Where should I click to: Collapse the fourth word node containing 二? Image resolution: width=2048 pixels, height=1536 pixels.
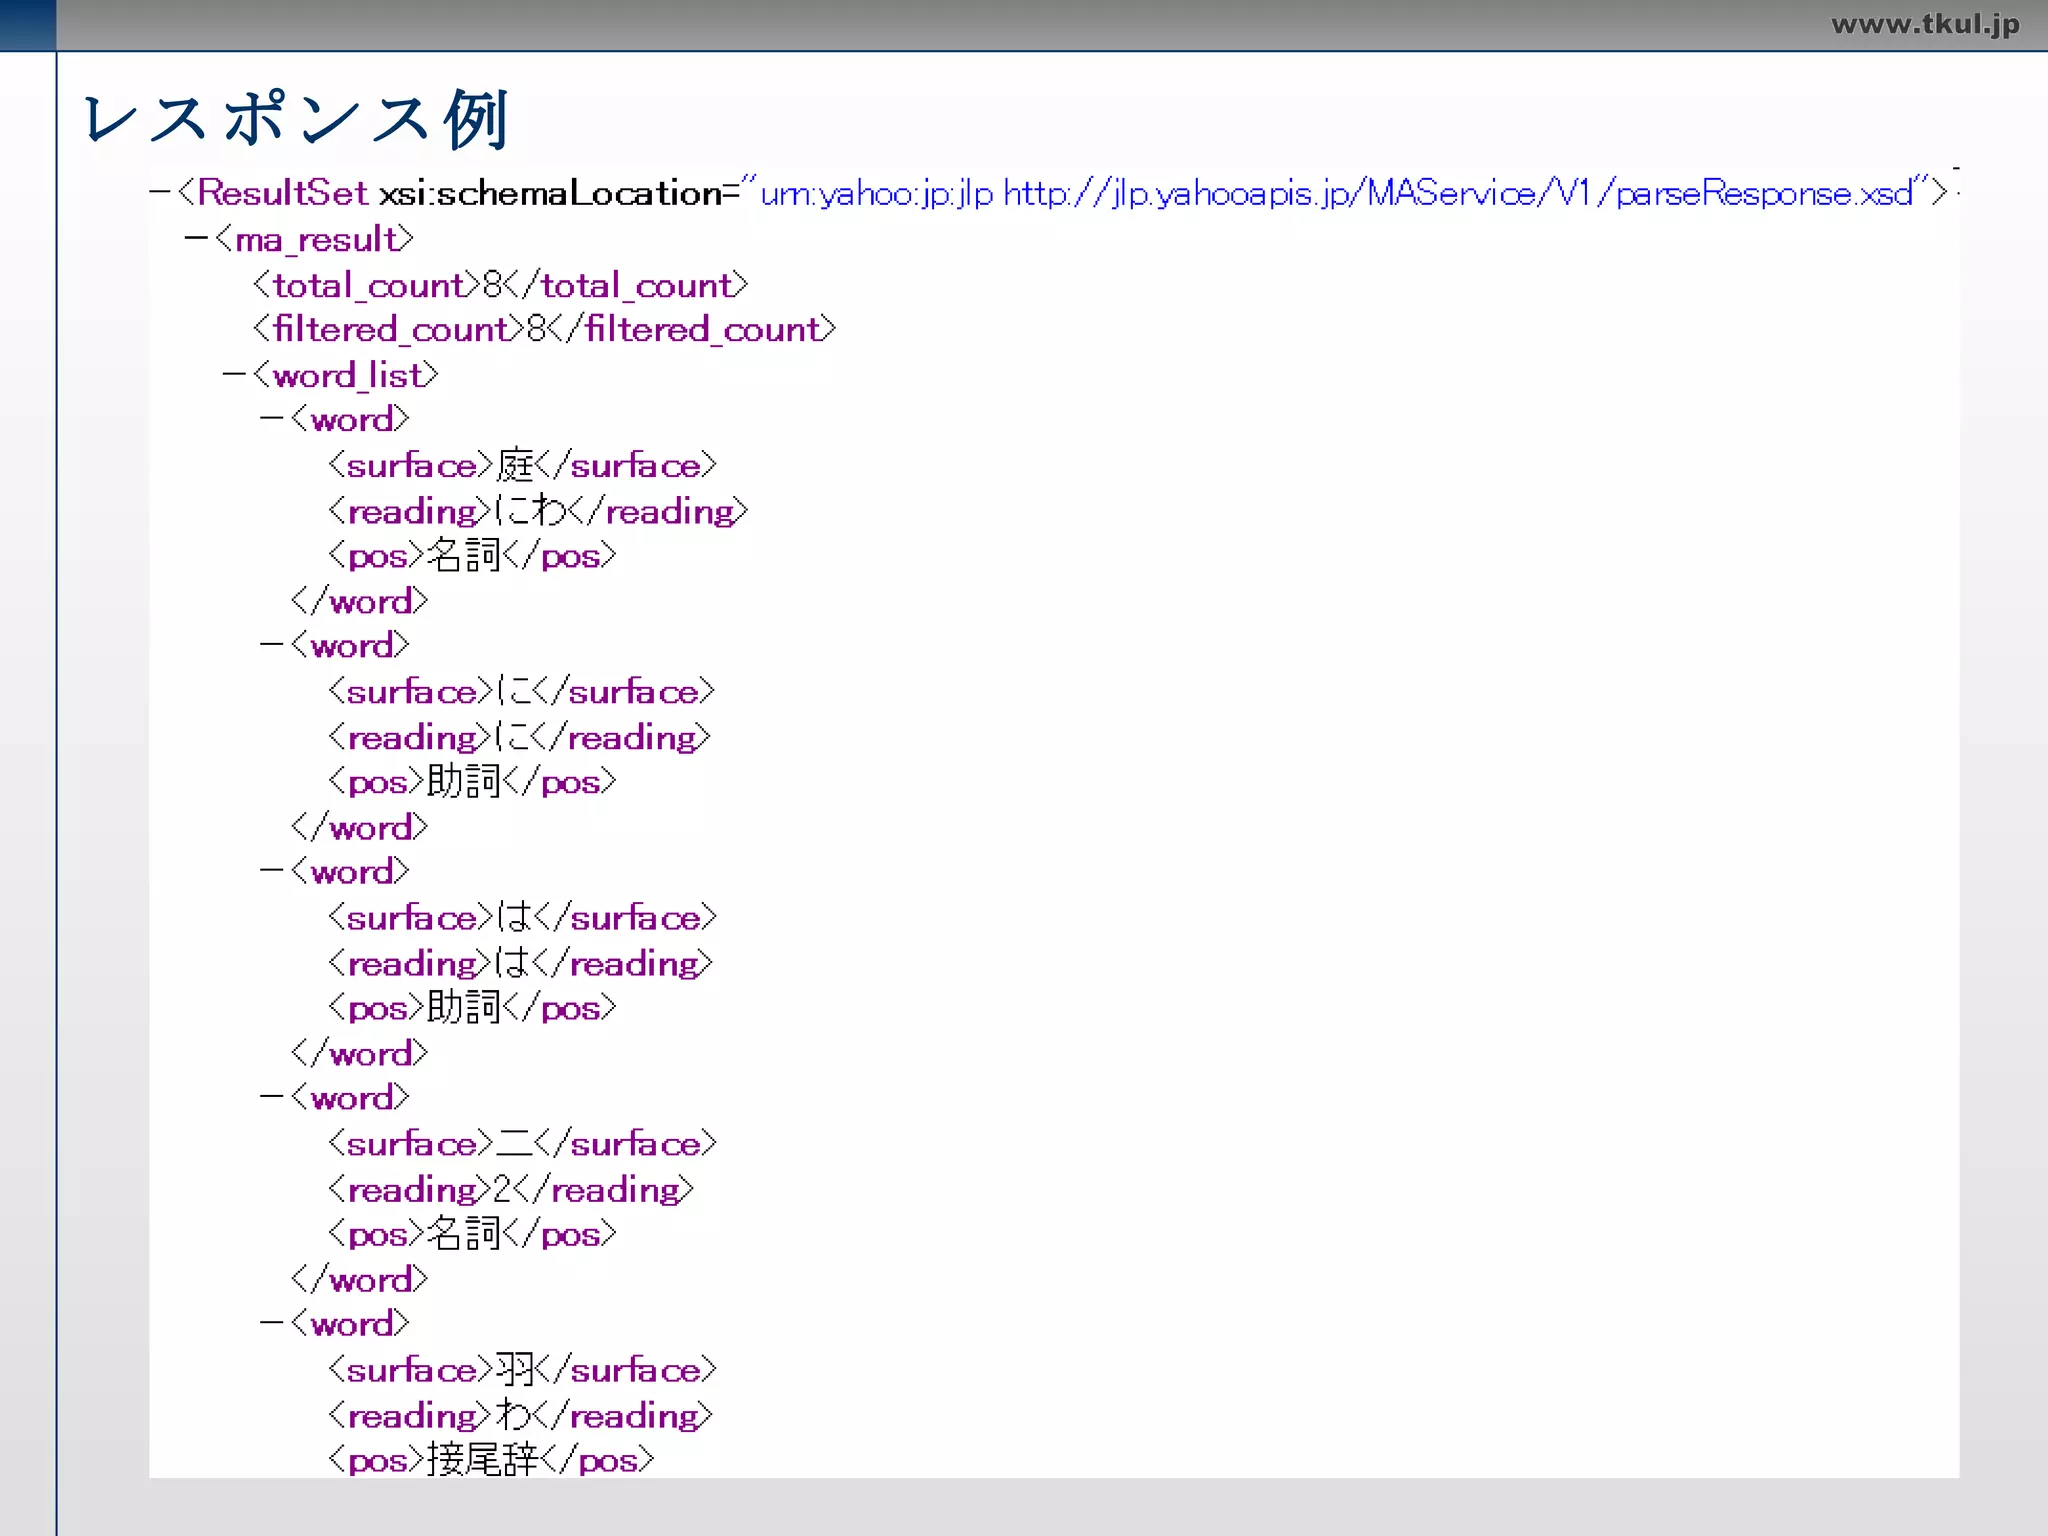pos(271,1097)
